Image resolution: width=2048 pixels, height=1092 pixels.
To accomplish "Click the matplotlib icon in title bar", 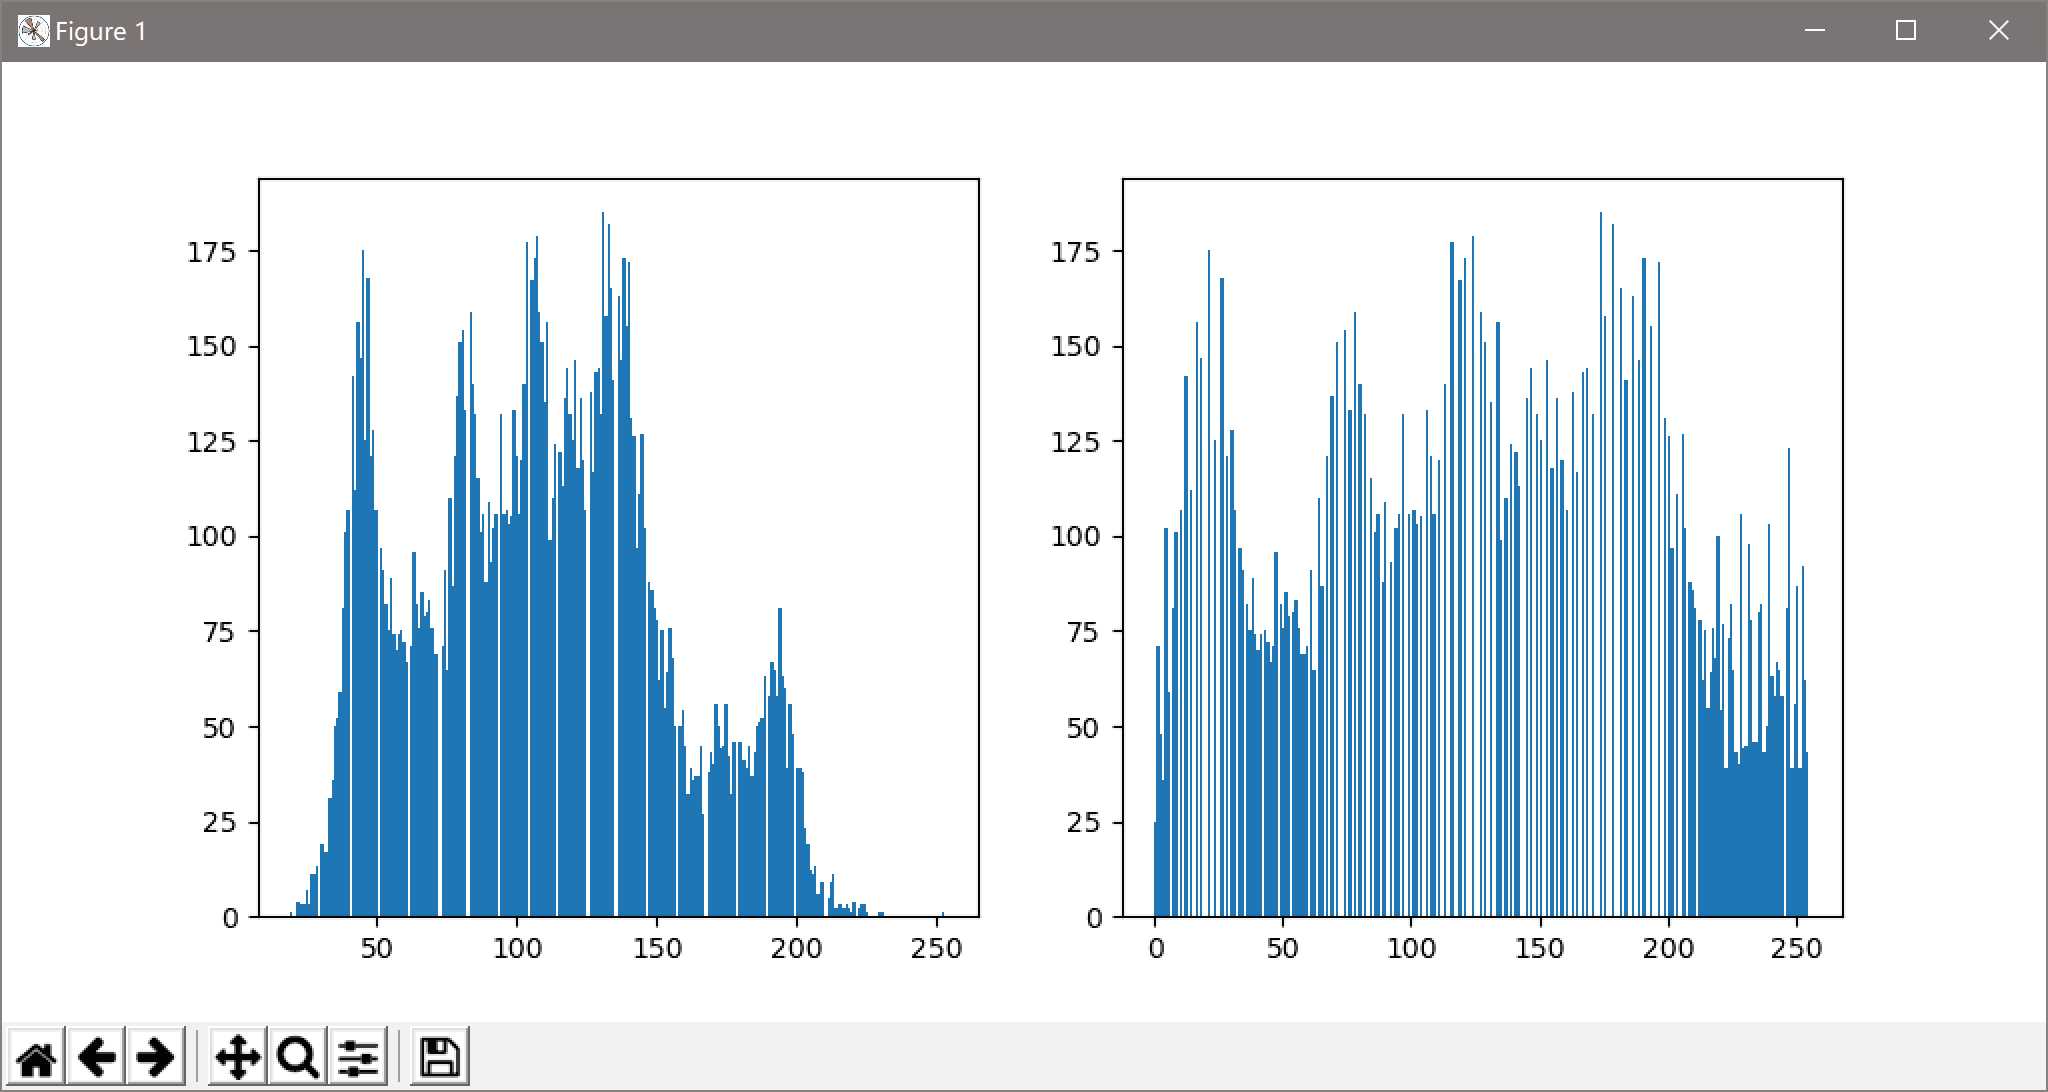I will 33,31.
